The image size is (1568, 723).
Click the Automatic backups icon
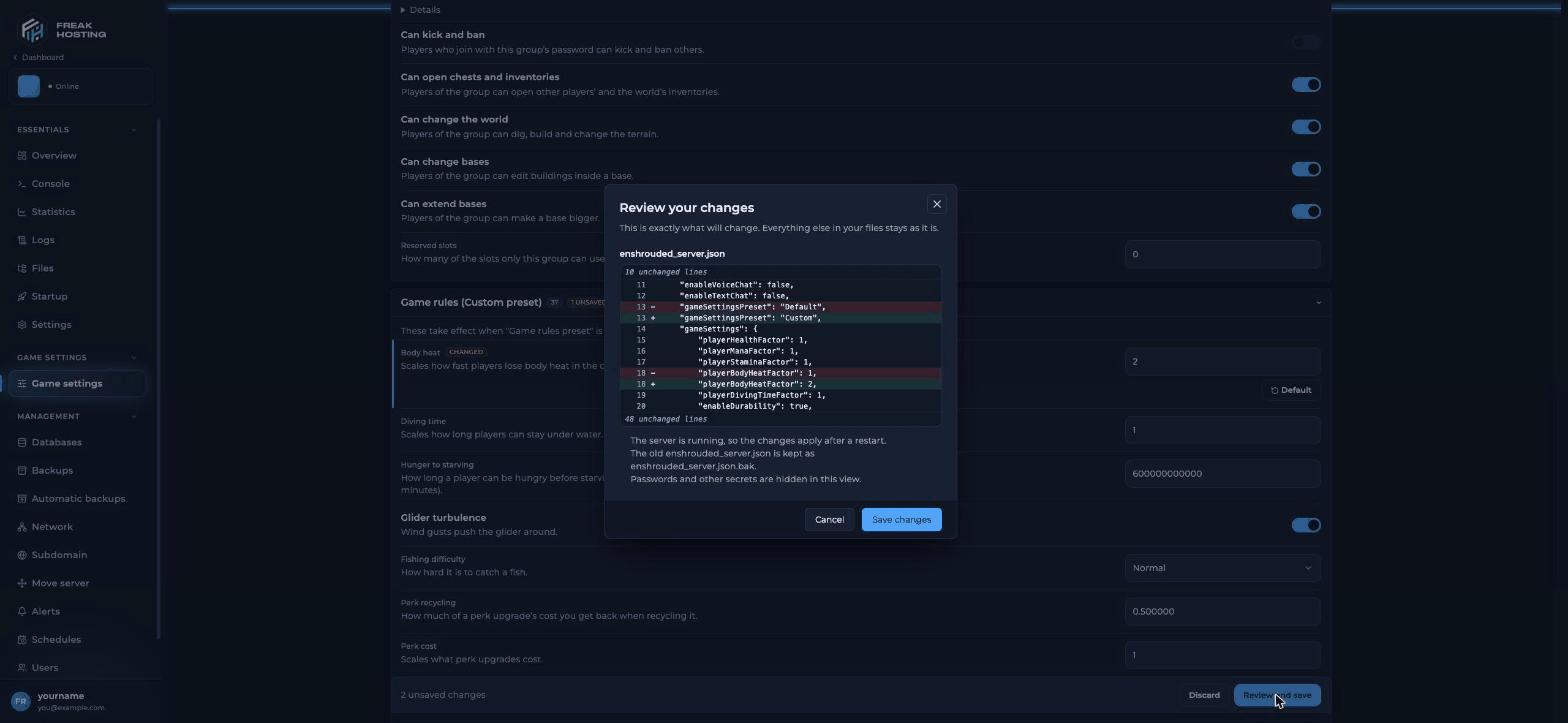pos(22,499)
